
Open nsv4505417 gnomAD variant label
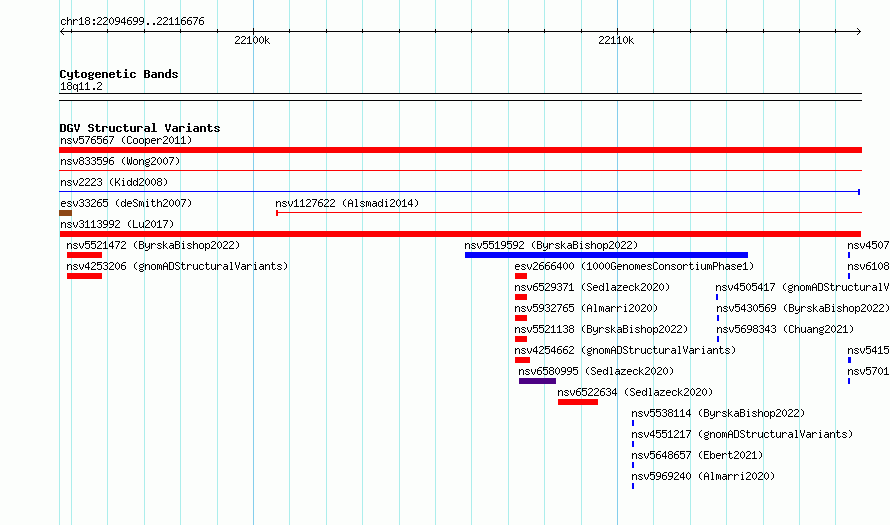802,287
